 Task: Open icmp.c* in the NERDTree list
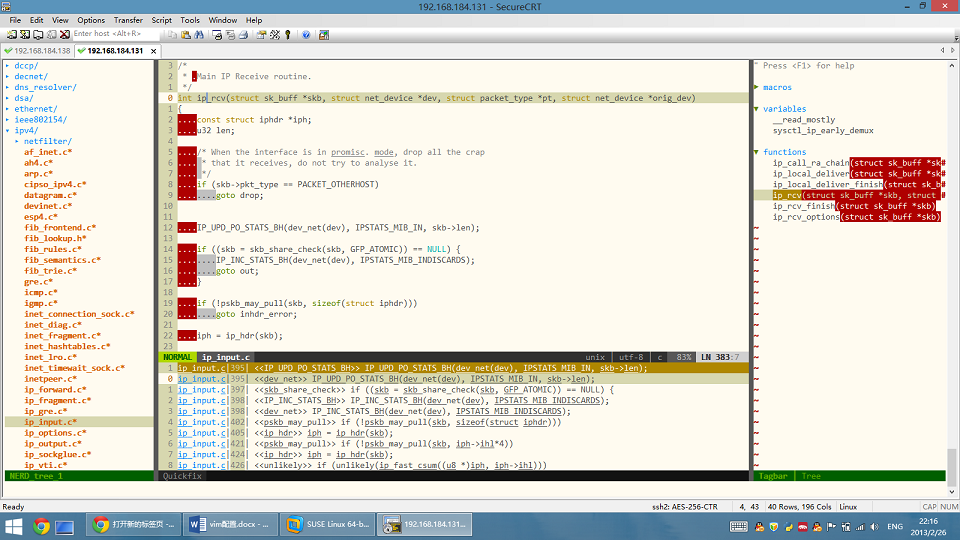40,293
